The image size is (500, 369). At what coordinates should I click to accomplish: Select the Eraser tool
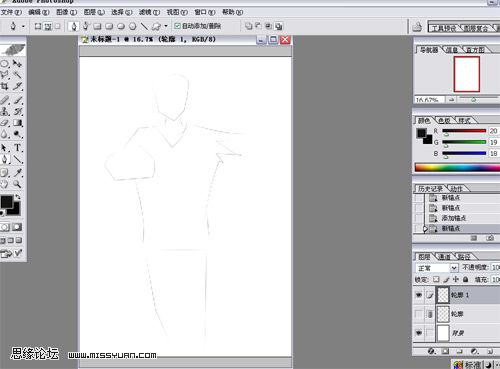tap(5, 123)
